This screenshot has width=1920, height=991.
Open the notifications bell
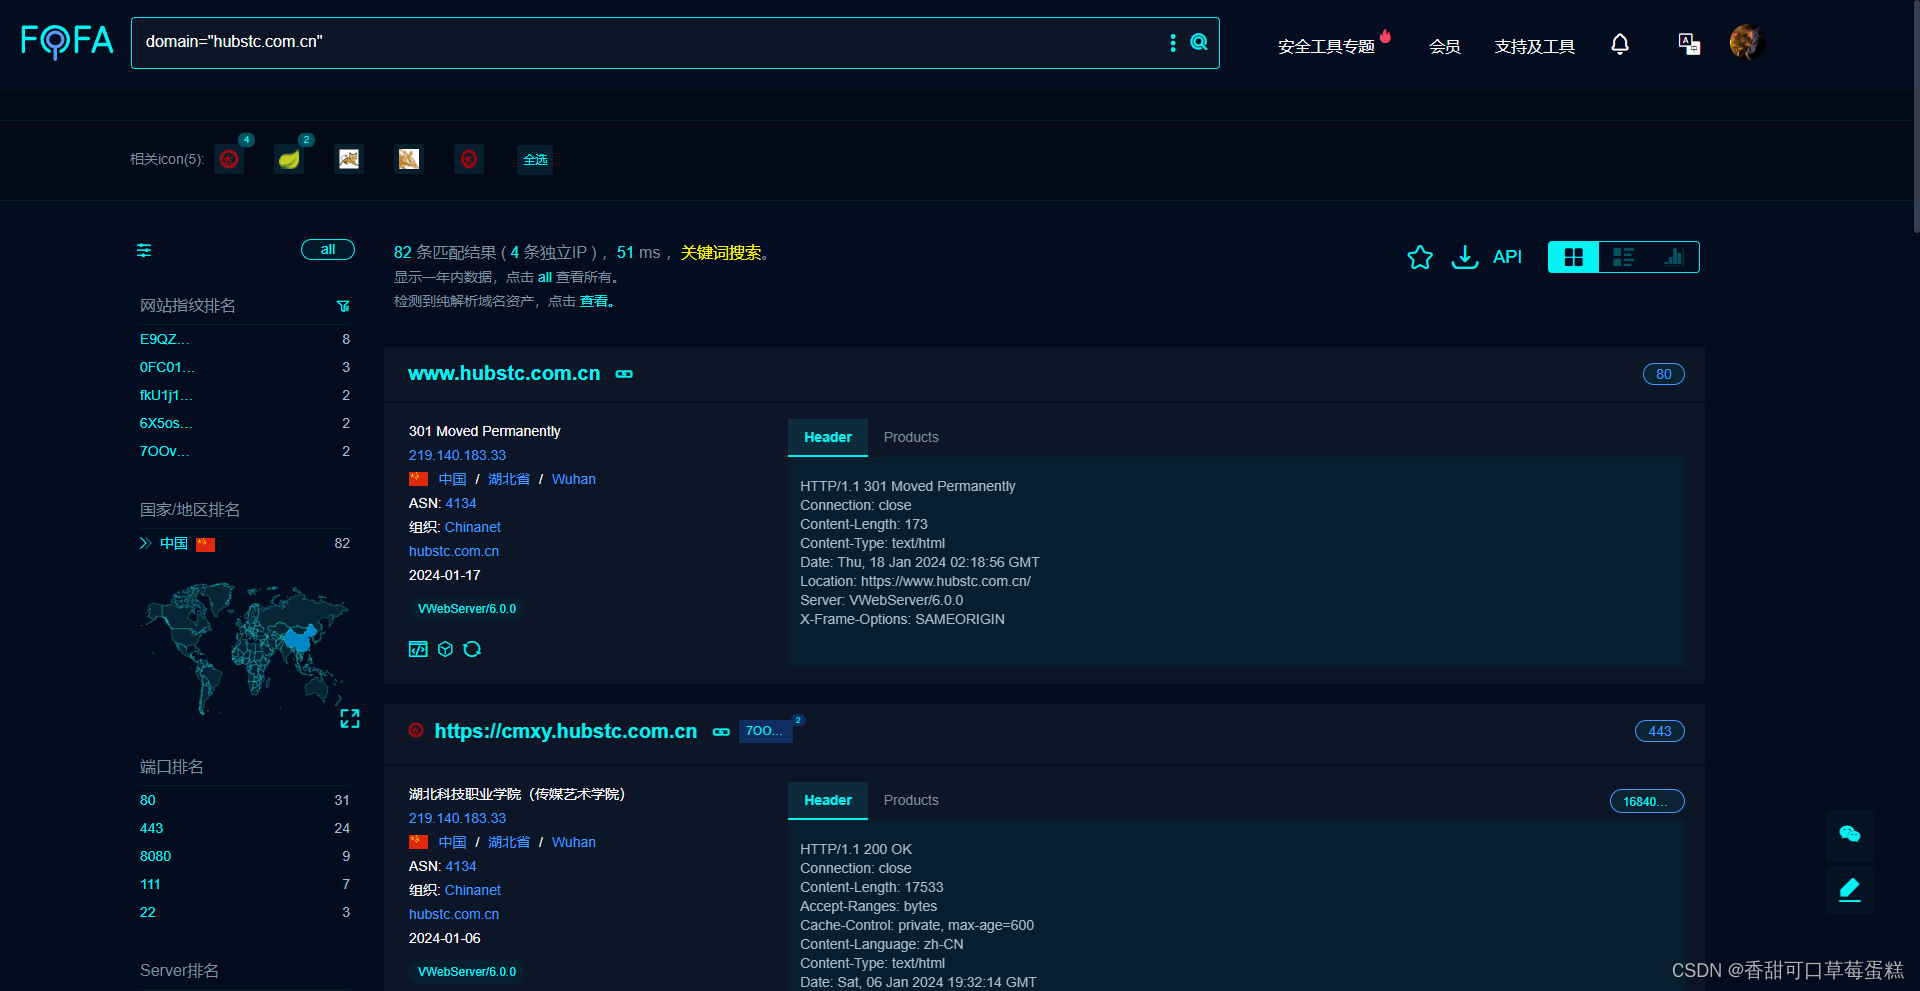pos(1620,44)
